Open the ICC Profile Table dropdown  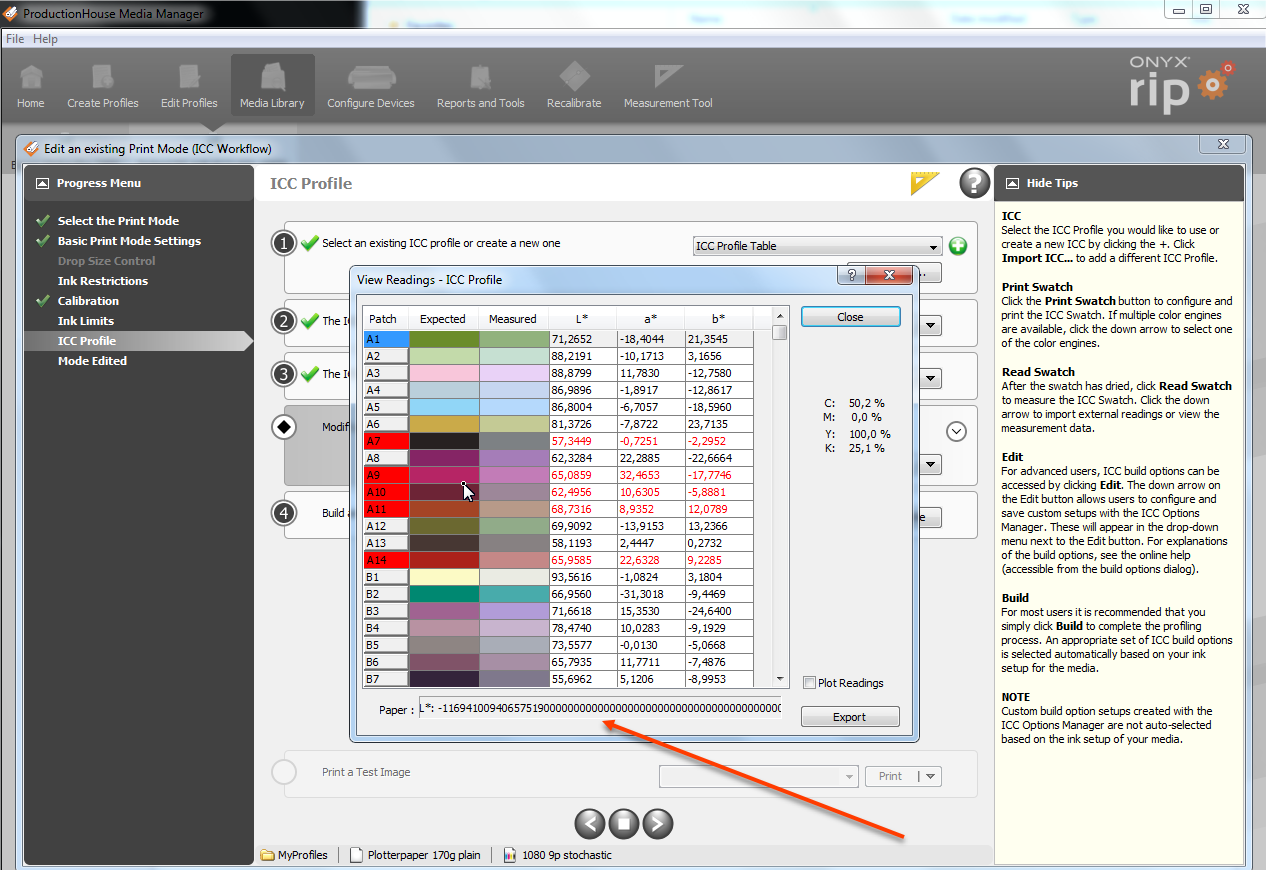point(817,246)
